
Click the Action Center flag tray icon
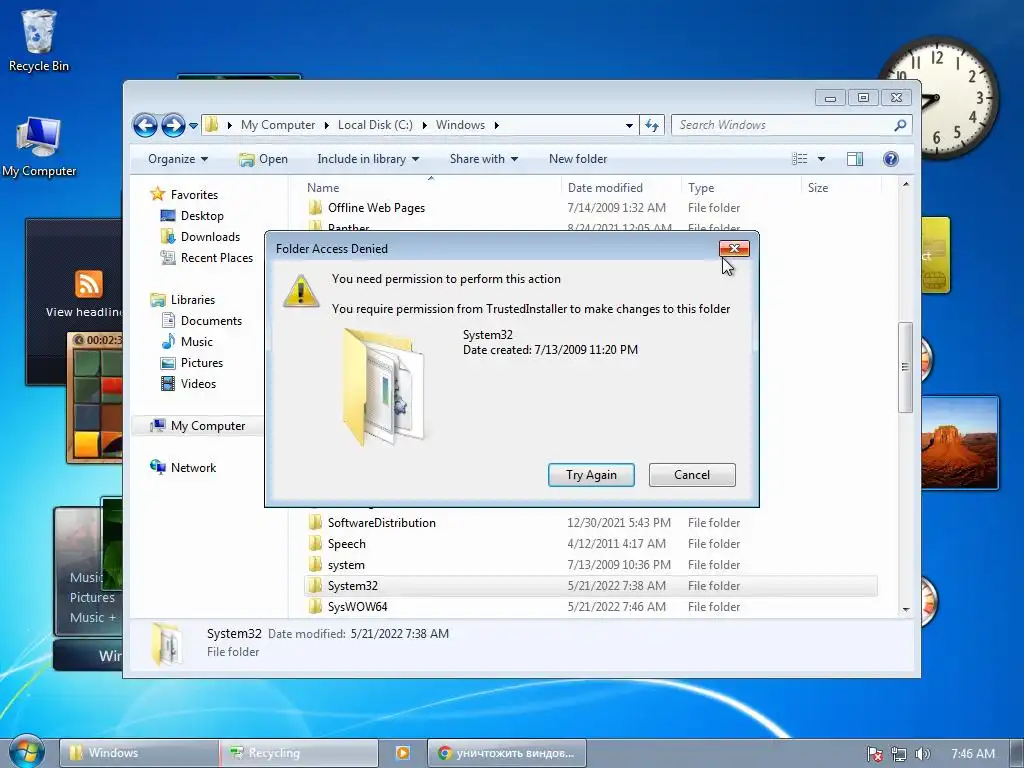click(x=874, y=754)
